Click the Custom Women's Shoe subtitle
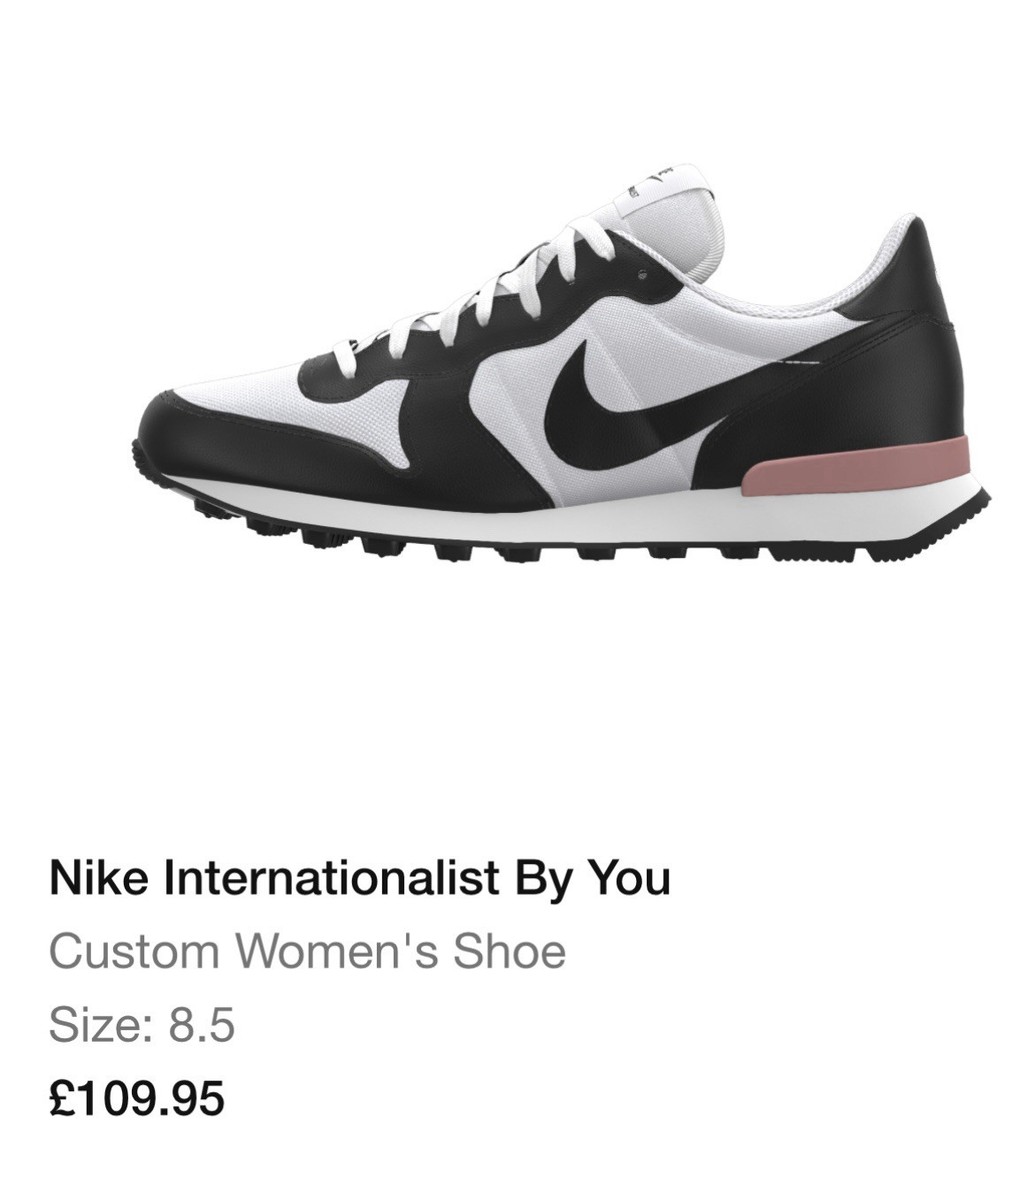 coord(307,951)
